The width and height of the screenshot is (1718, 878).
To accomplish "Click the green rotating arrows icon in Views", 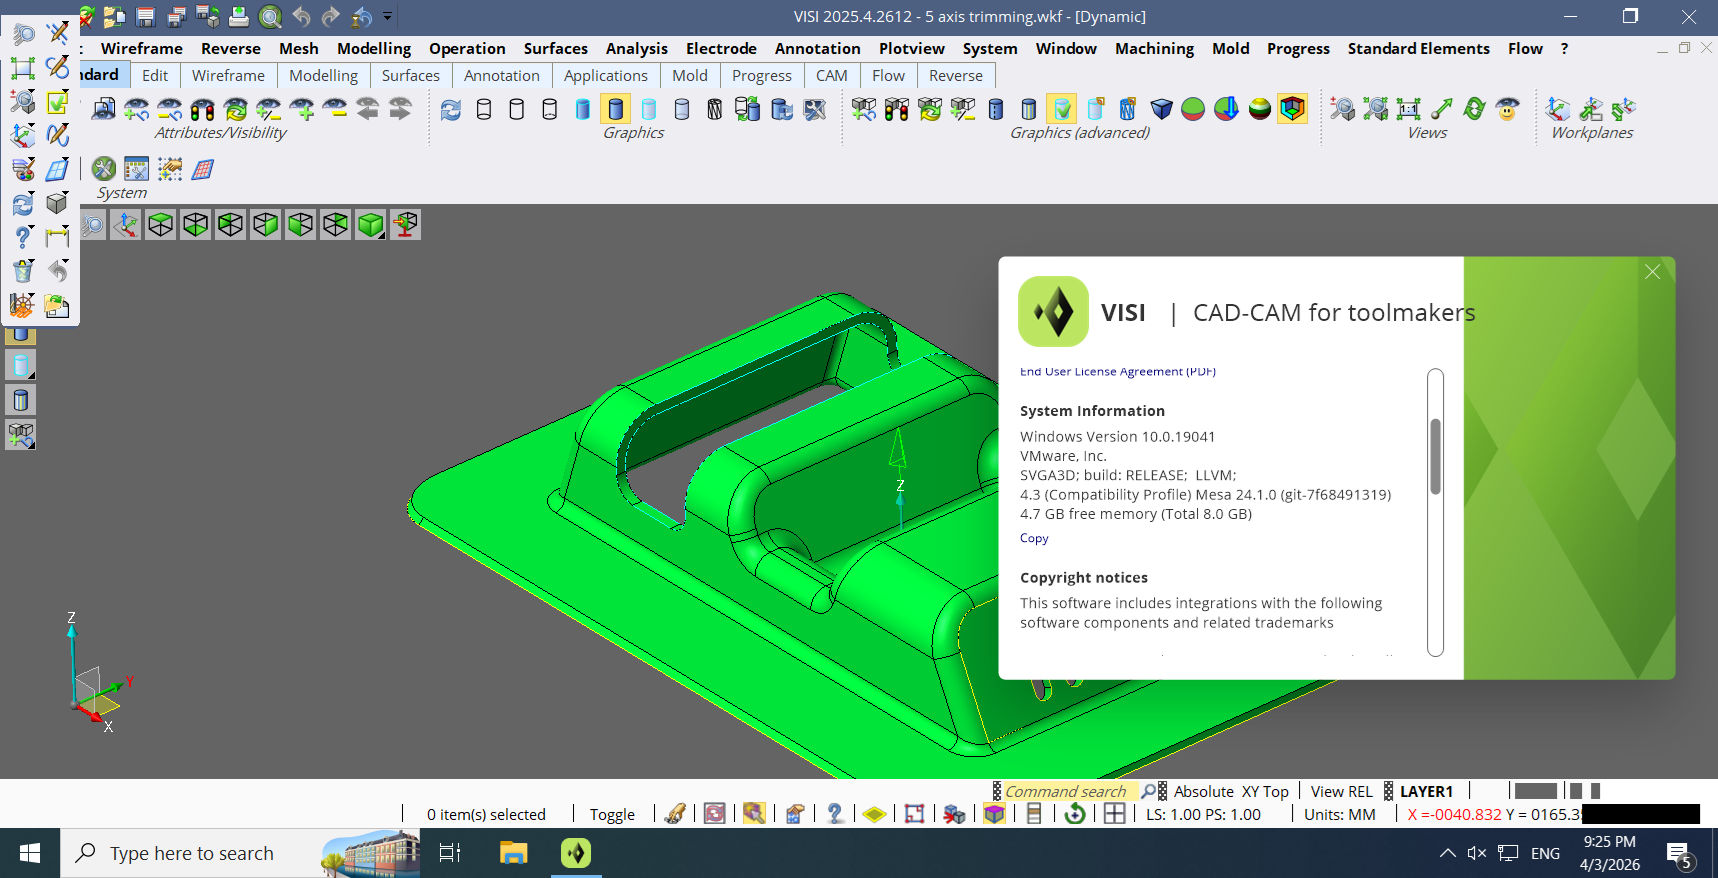I will [1475, 109].
